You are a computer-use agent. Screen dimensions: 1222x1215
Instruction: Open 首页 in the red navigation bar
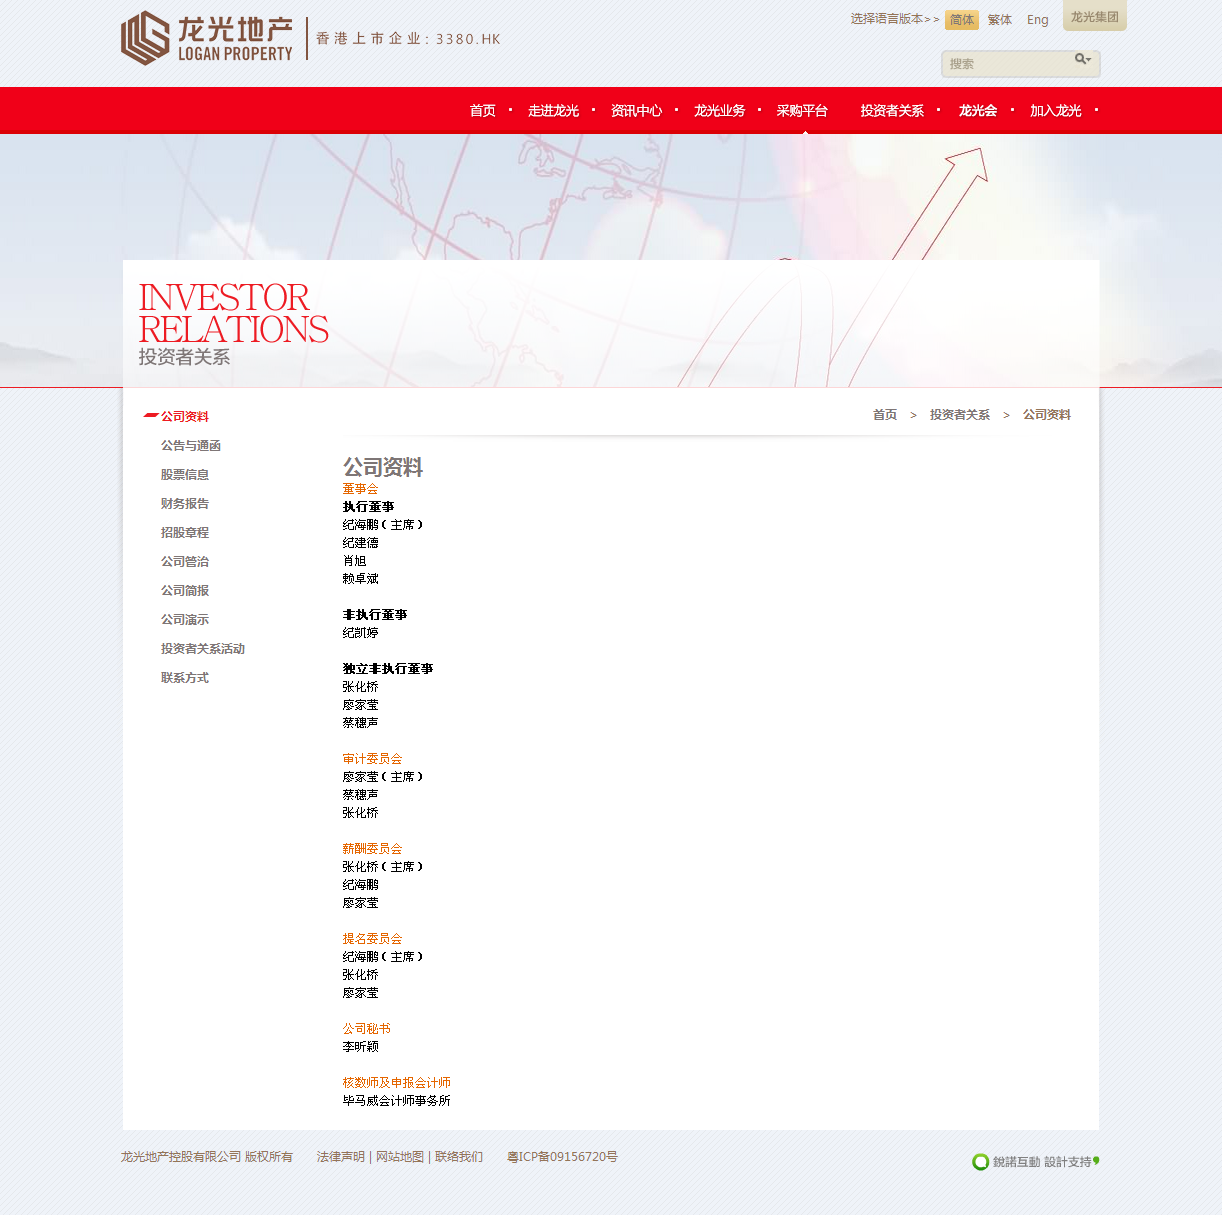[483, 111]
